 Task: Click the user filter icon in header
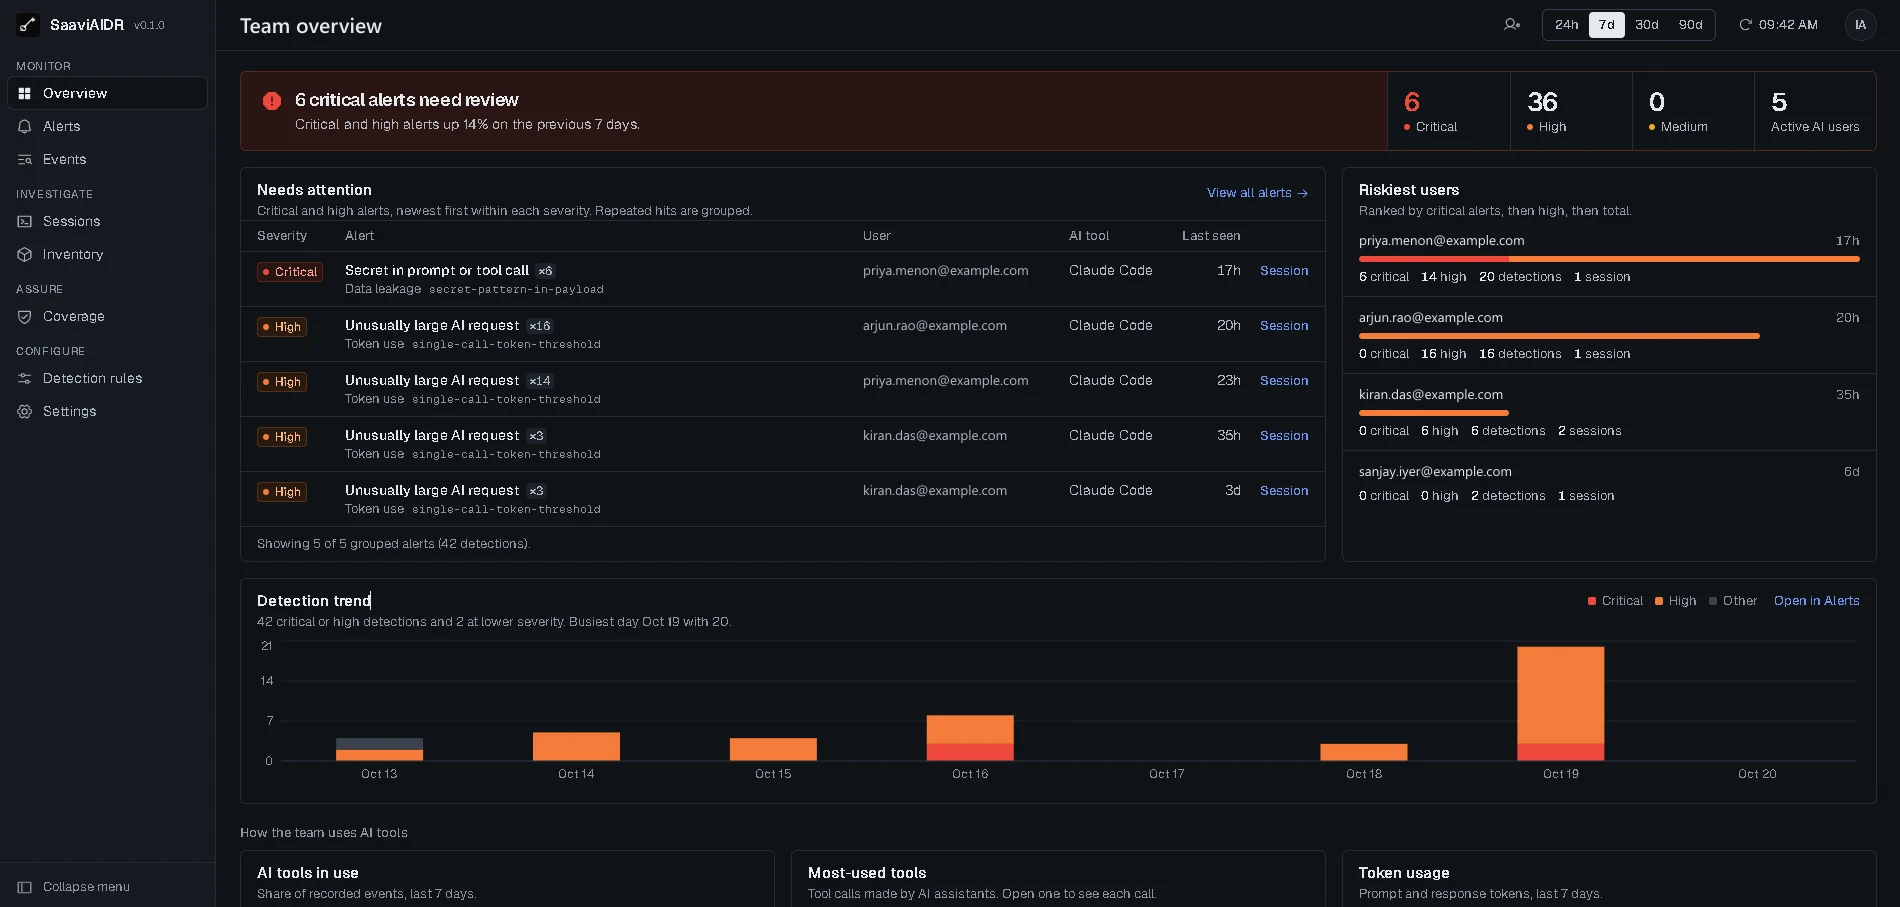click(1512, 25)
